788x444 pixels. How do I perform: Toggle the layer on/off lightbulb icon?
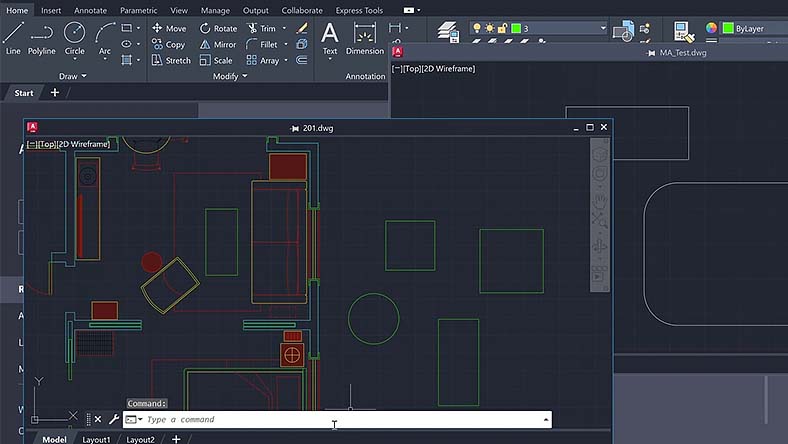click(x=477, y=29)
